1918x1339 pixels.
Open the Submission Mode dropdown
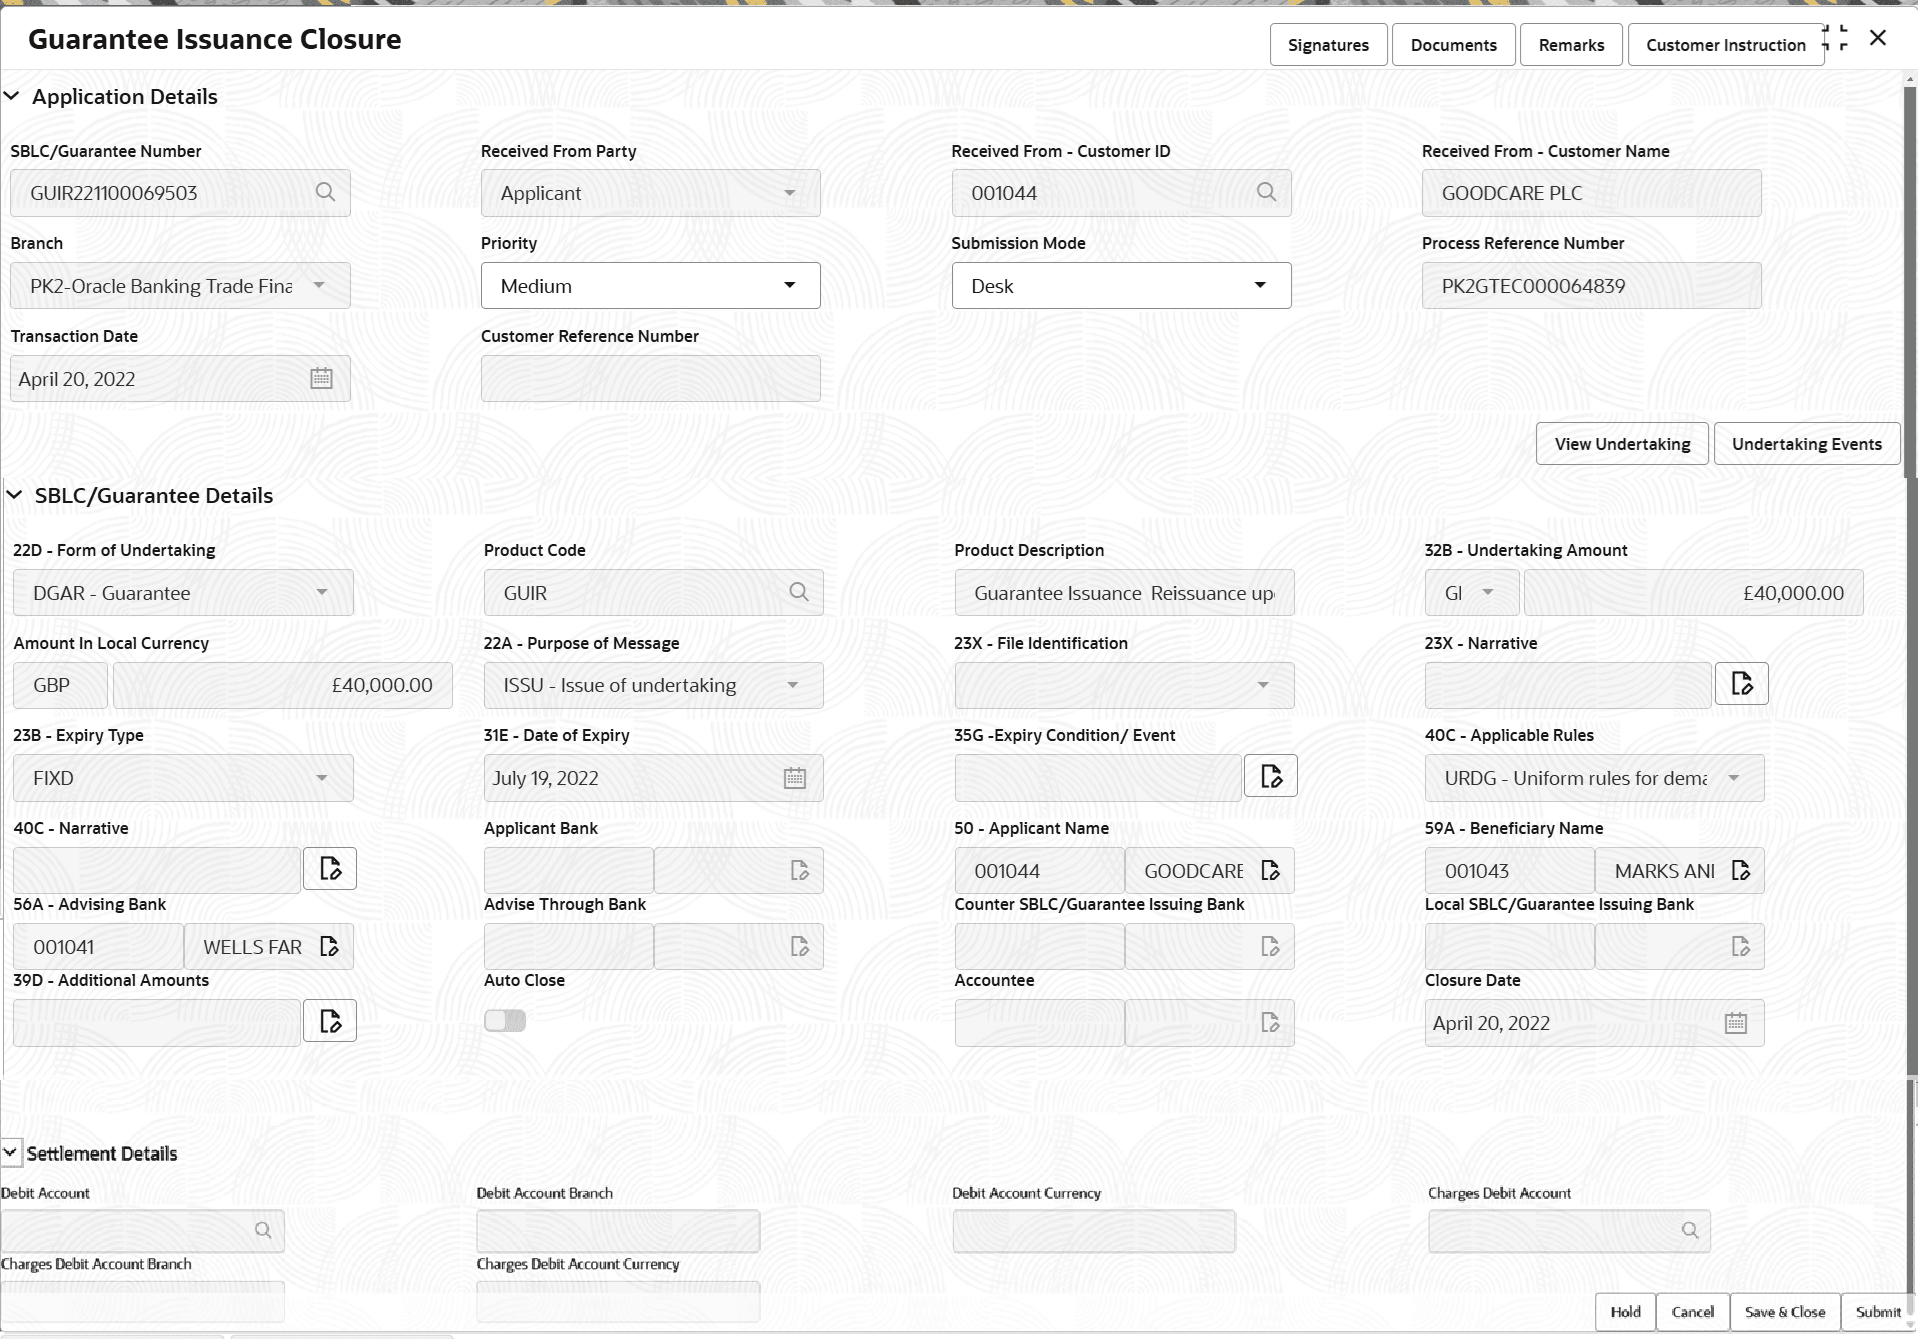coord(1121,285)
